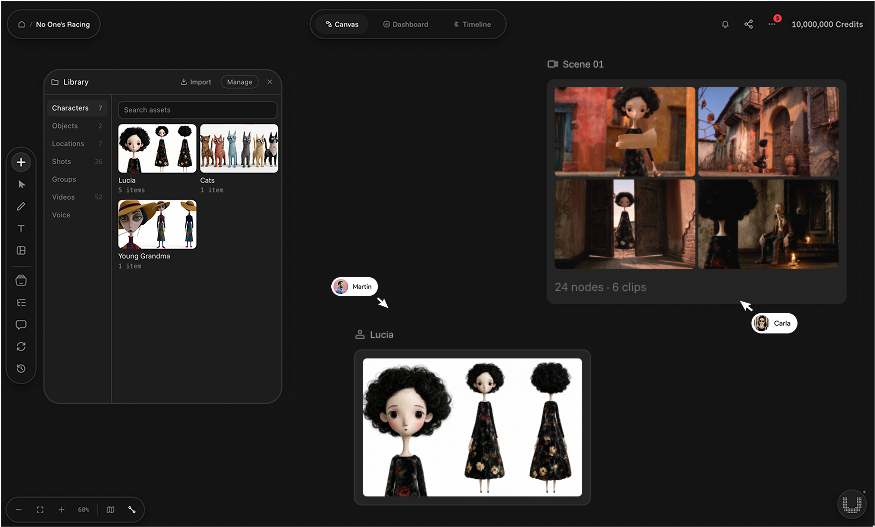Select the Lucia character sheet node on canvas
Screen dimensions: 875x527
tap(472, 427)
